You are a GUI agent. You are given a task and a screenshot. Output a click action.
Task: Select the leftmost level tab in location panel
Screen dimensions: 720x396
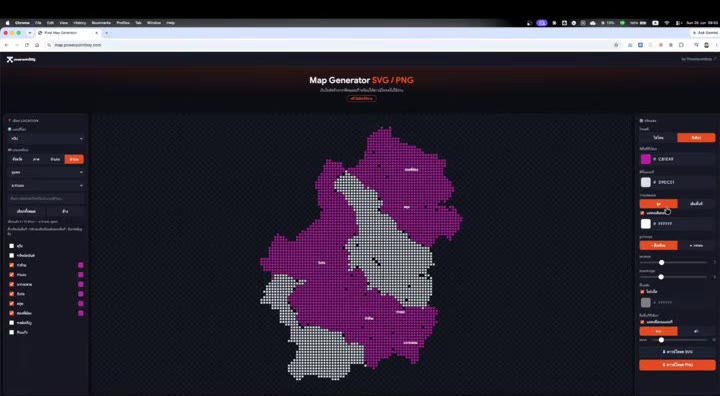(17, 159)
